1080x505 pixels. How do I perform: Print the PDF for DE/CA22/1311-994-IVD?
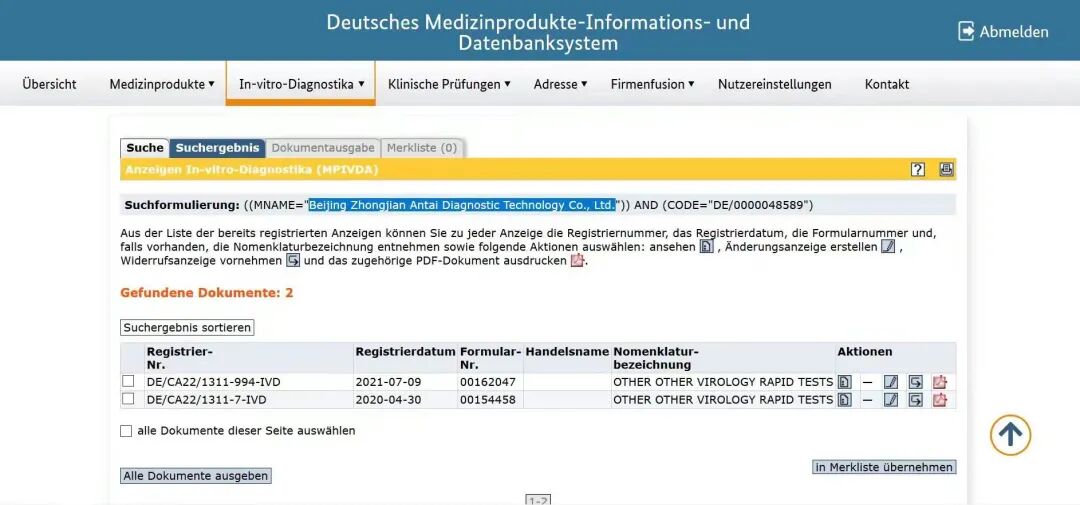click(939, 382)
